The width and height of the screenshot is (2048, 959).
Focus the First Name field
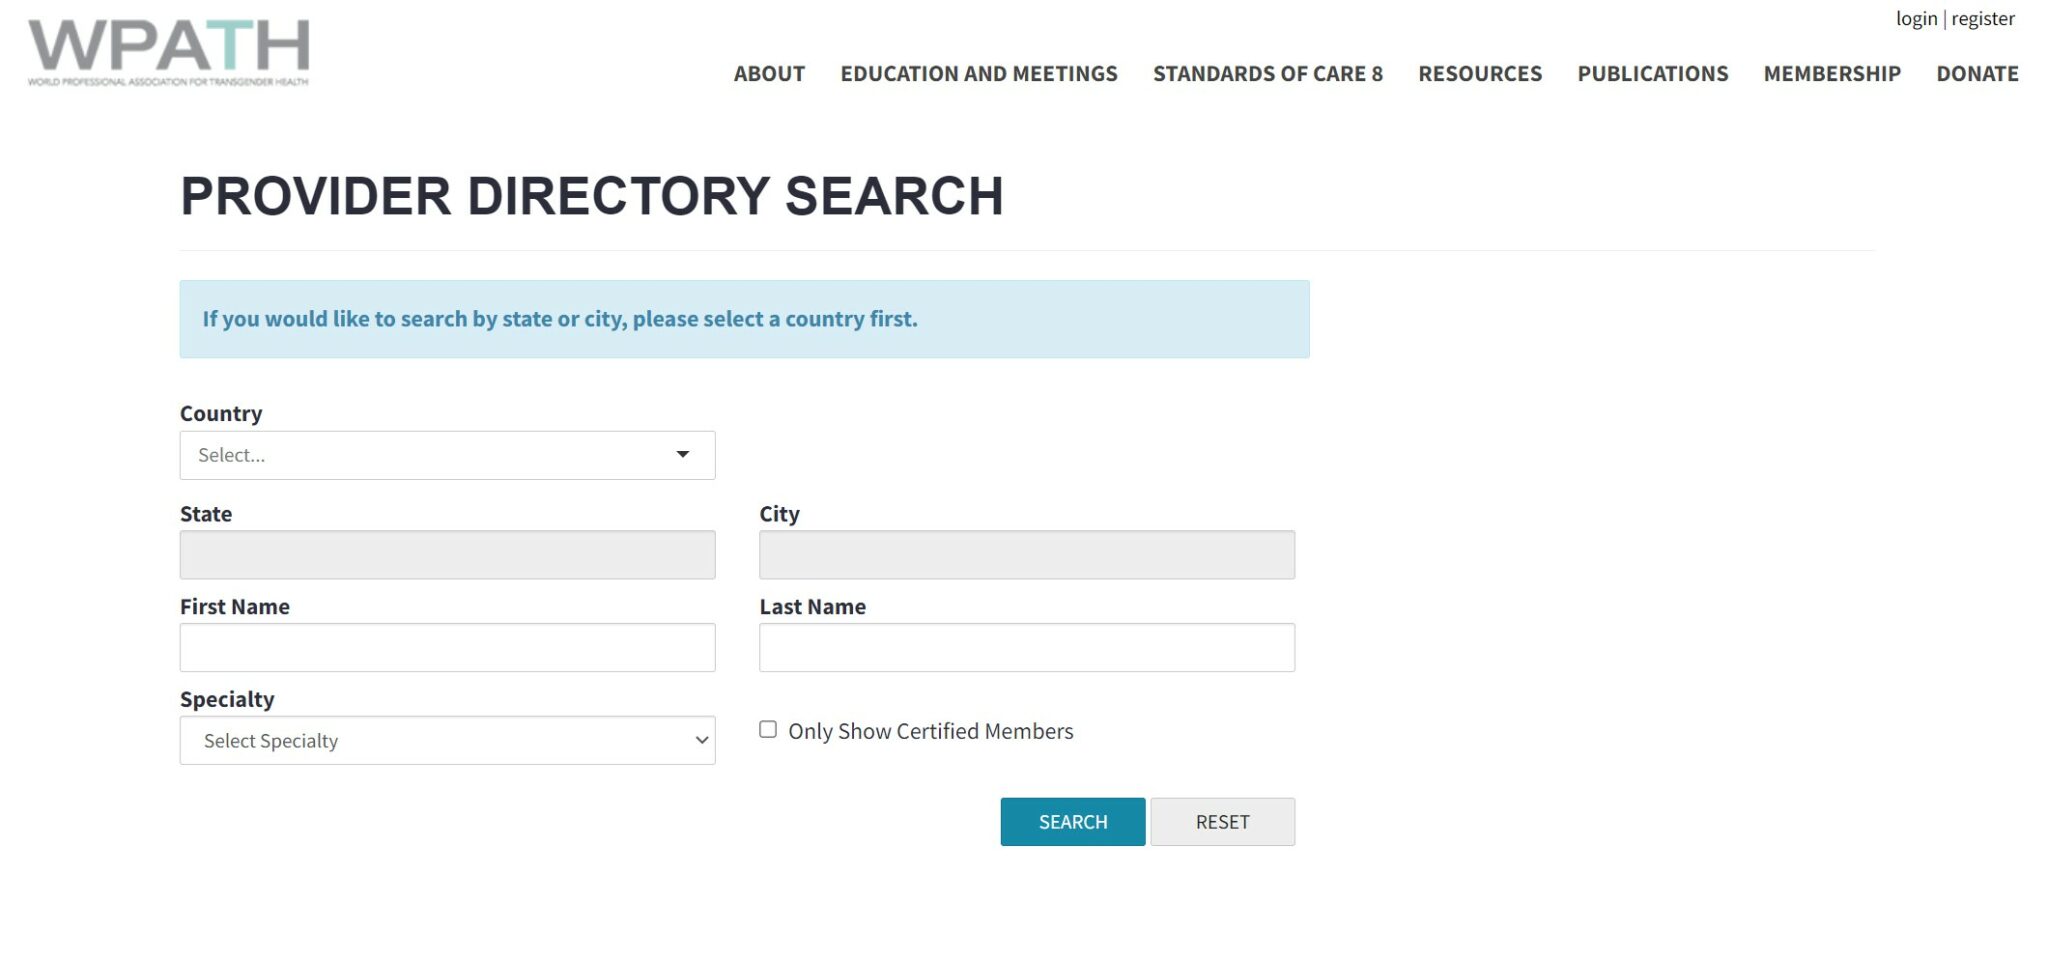[x=447, y=648]
